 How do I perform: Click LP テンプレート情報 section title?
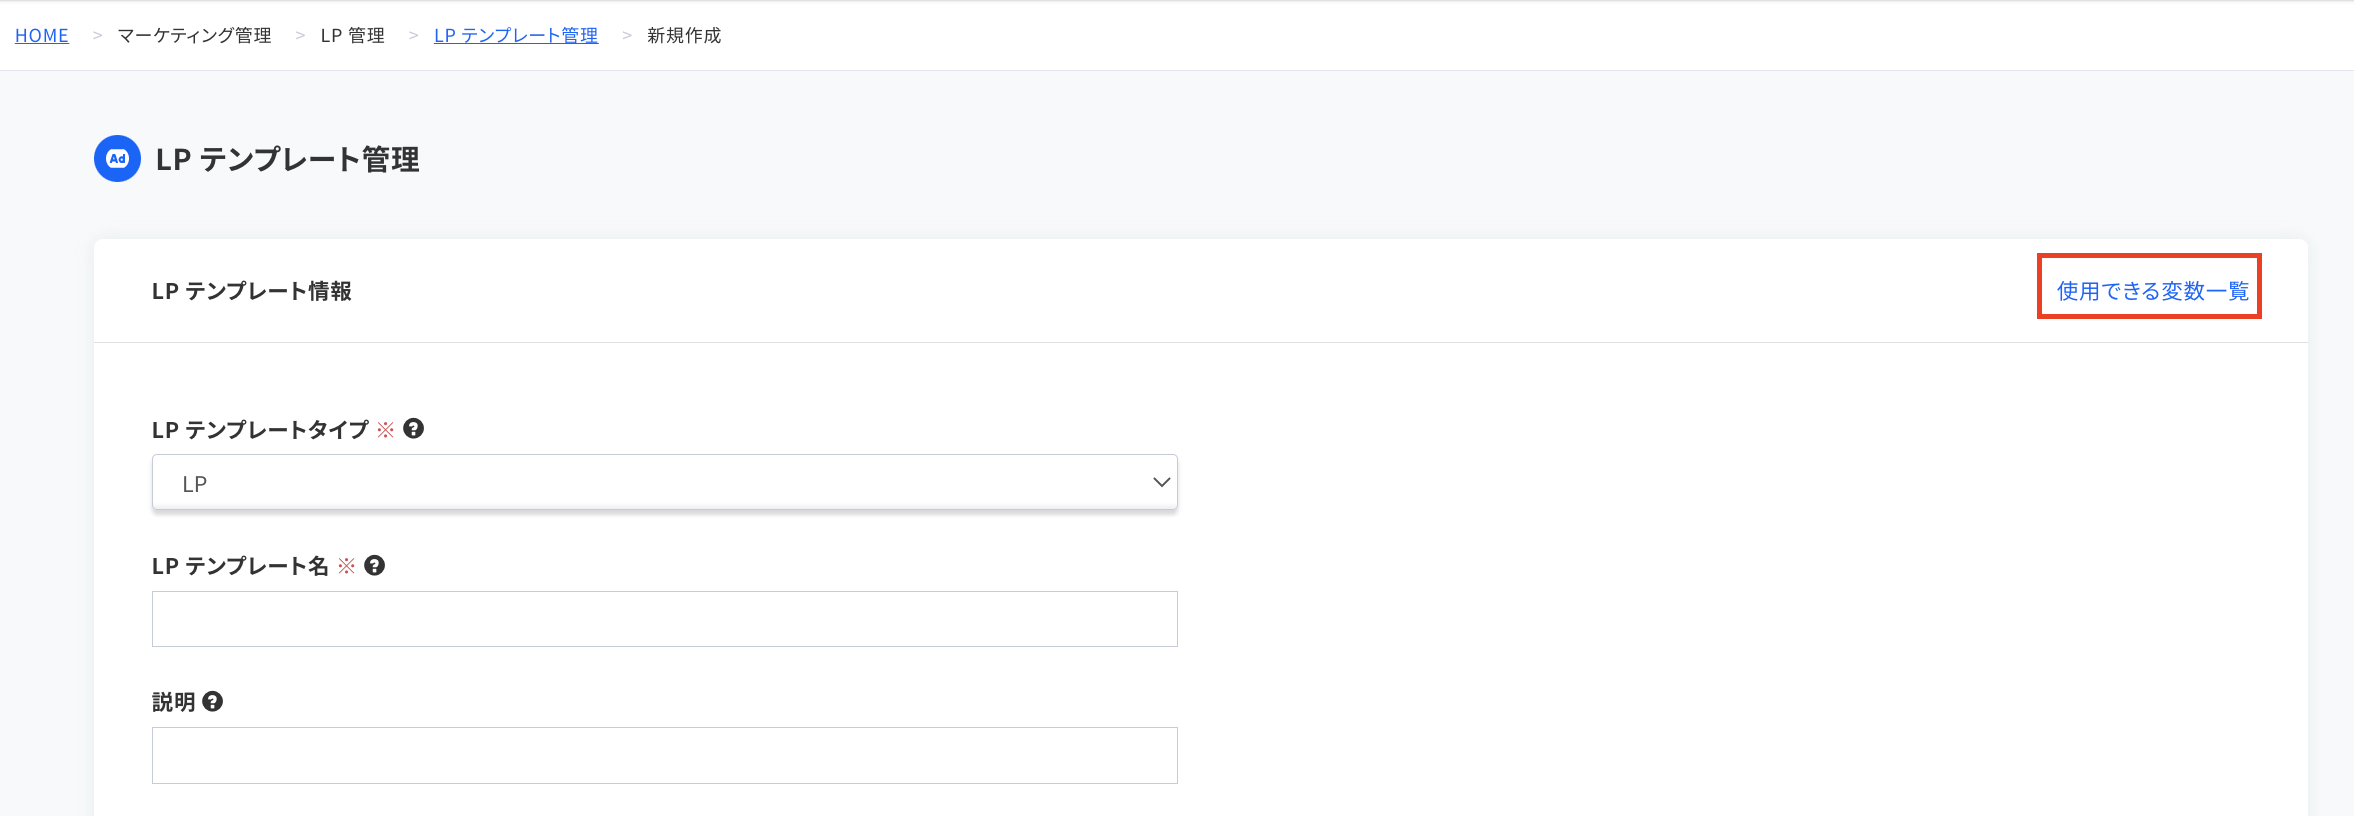(252, 291)
